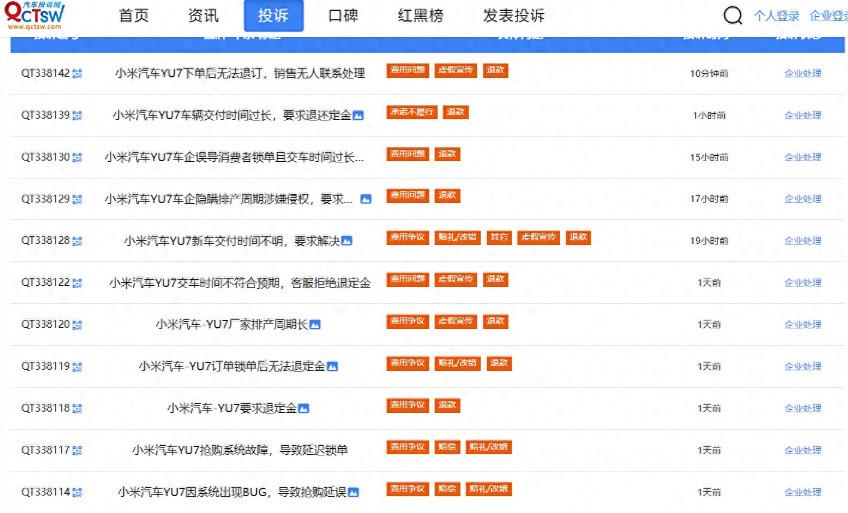Image resolution: width=848 pixels, height=513 pixels.
Task: Open complaint 抢购系统故障,导致延迟锁单
Action: [x=240, y=450]
